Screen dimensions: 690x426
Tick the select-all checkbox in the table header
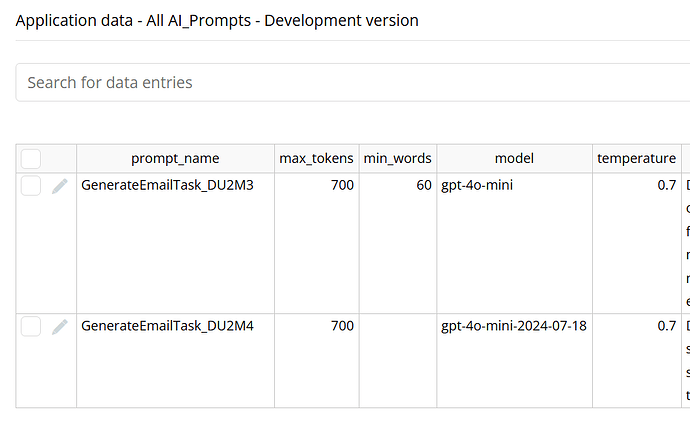(x=31, y=158)
